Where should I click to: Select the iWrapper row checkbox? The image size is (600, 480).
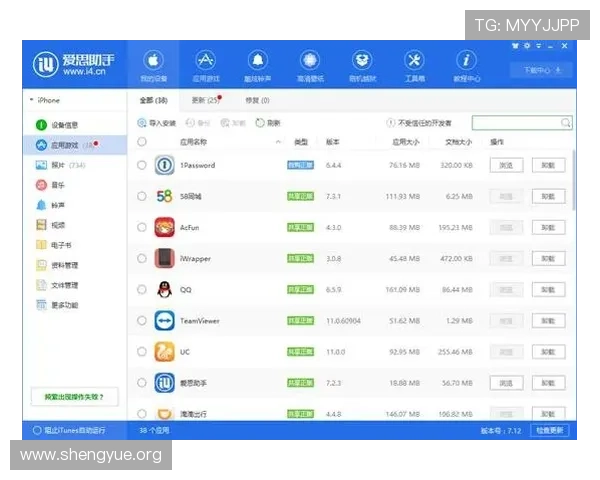point(142,258)
